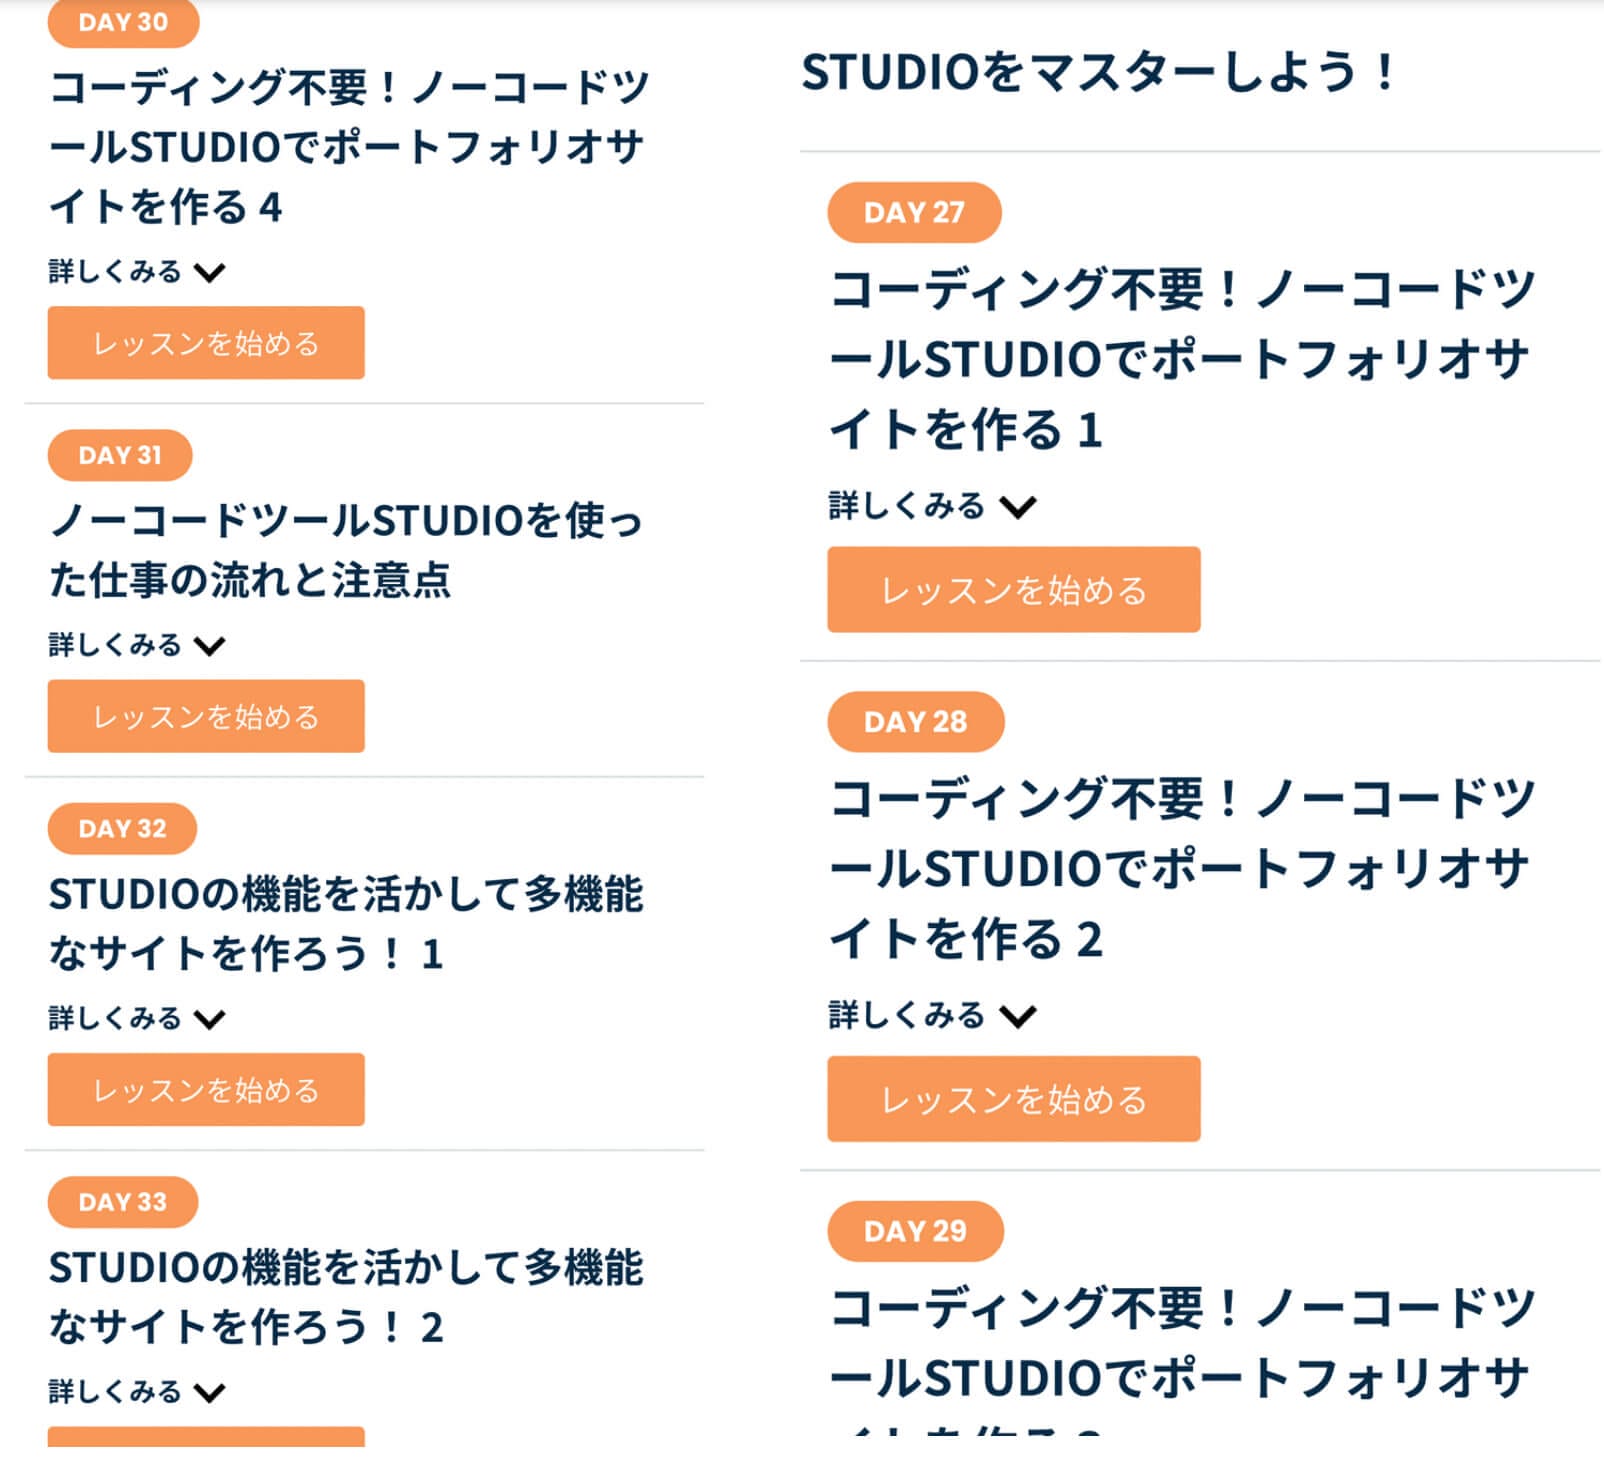Screen dimensions: 1604x1460
Task: Click the DAY 33 orange badge
Action: (122, 1201)
